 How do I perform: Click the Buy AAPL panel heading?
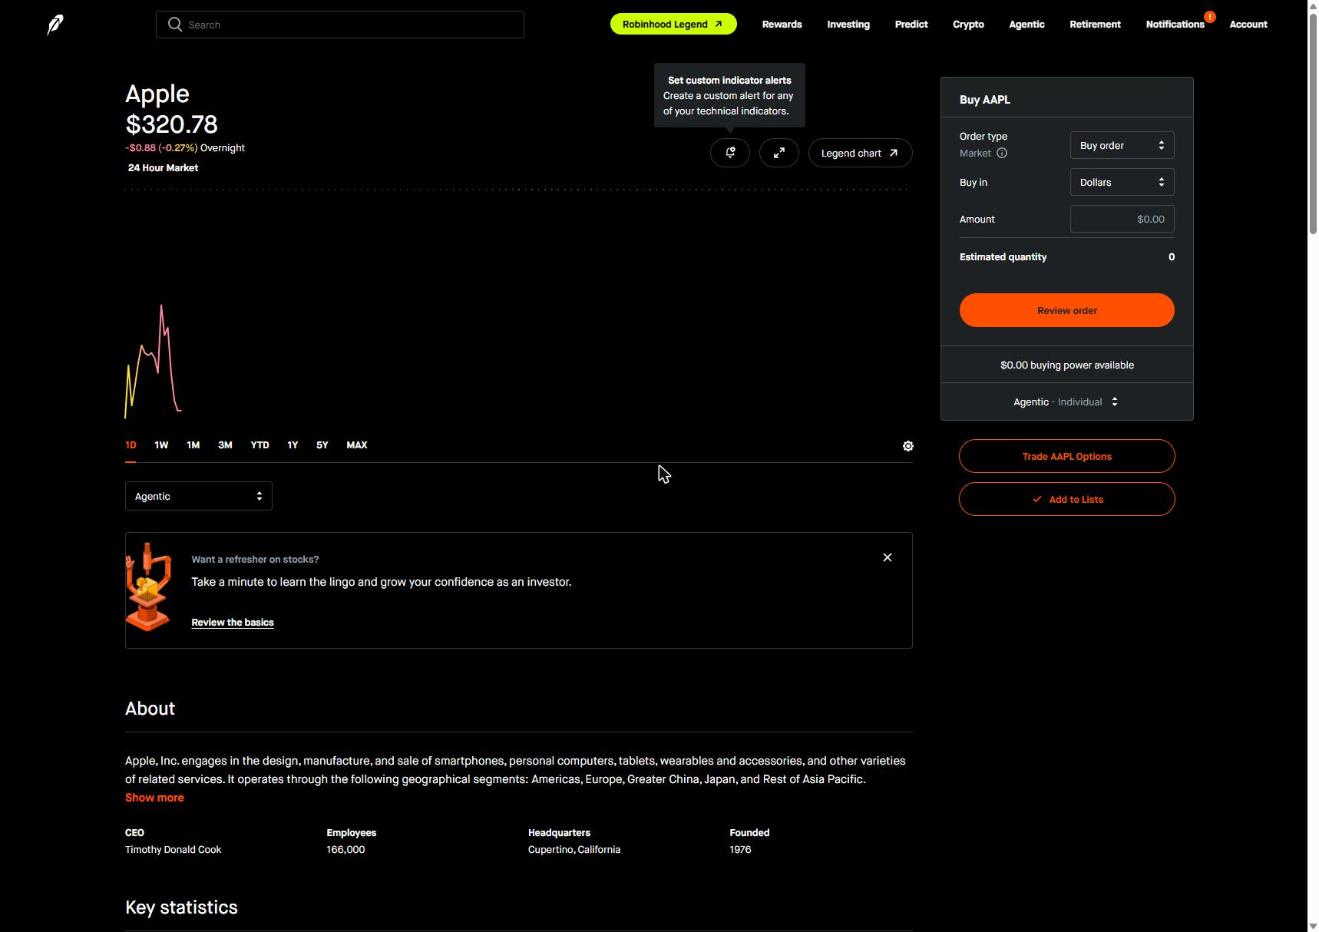985,99
